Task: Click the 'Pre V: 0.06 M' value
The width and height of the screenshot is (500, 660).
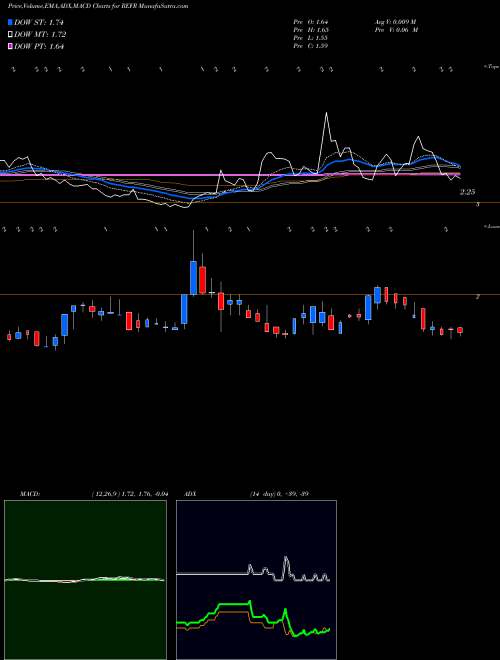Action: [396, 30]
